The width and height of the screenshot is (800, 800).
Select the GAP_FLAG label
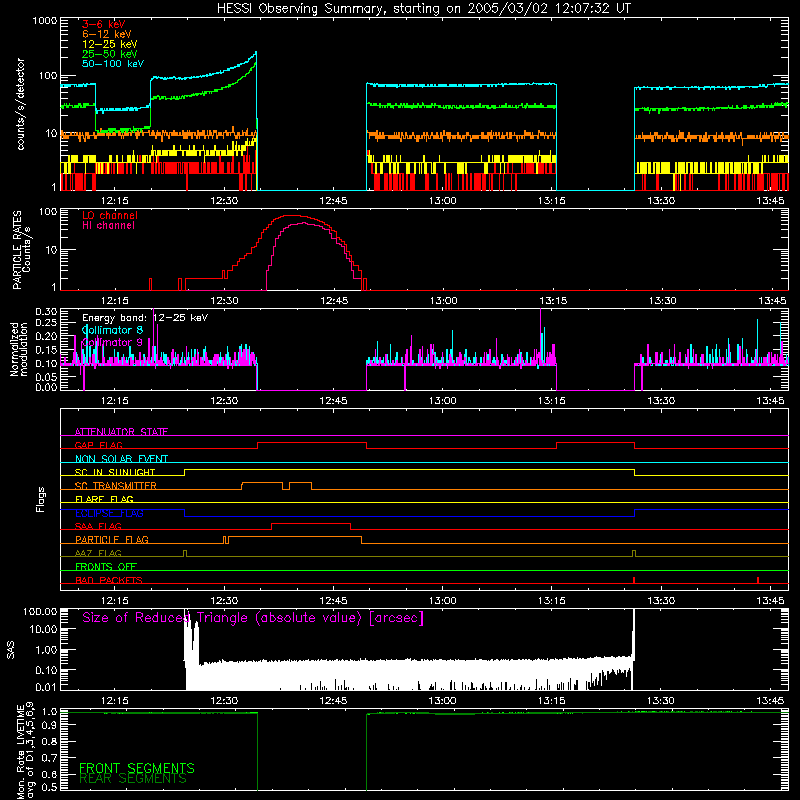pyautogui.click(x=98, y=445)
